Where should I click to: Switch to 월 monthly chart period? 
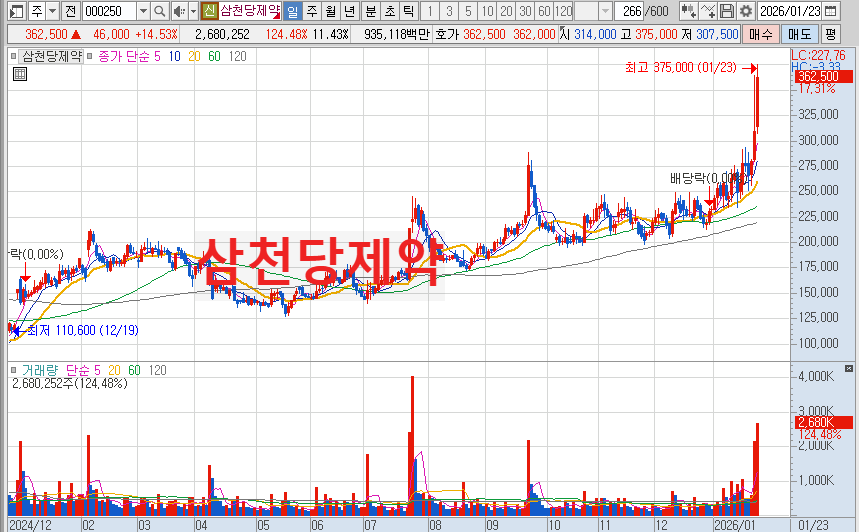[x=330, y=11]
